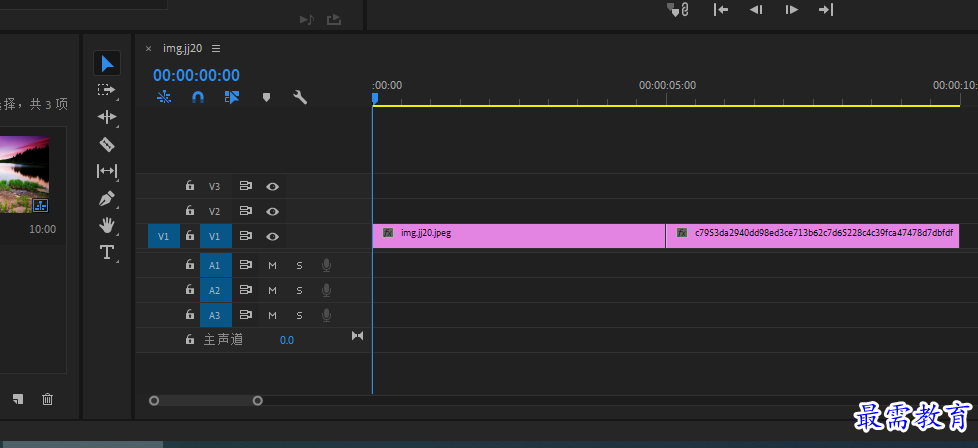Open timeline display settings wrench
Viewport: 978px width, 448px height.
(x=300, y=97)
